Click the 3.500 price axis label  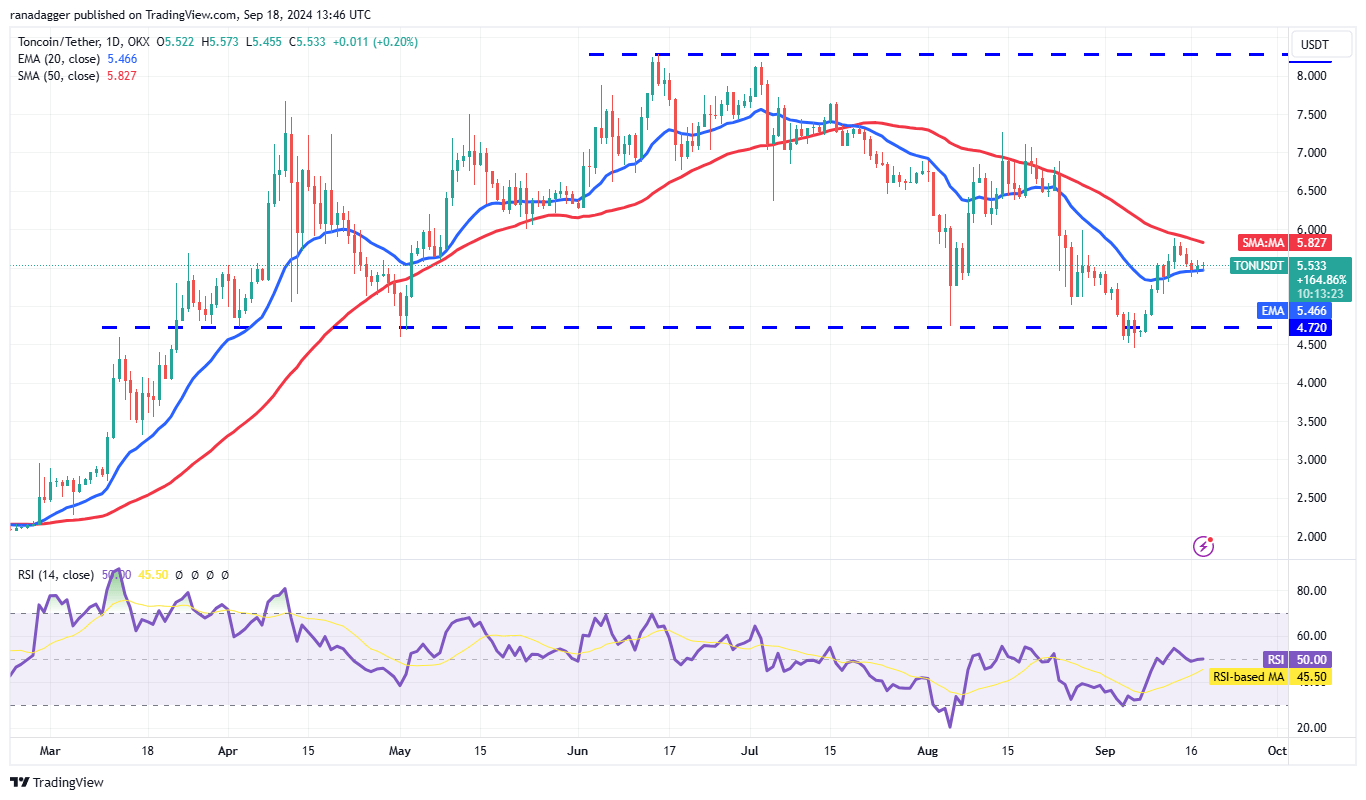pos(1312,422)
